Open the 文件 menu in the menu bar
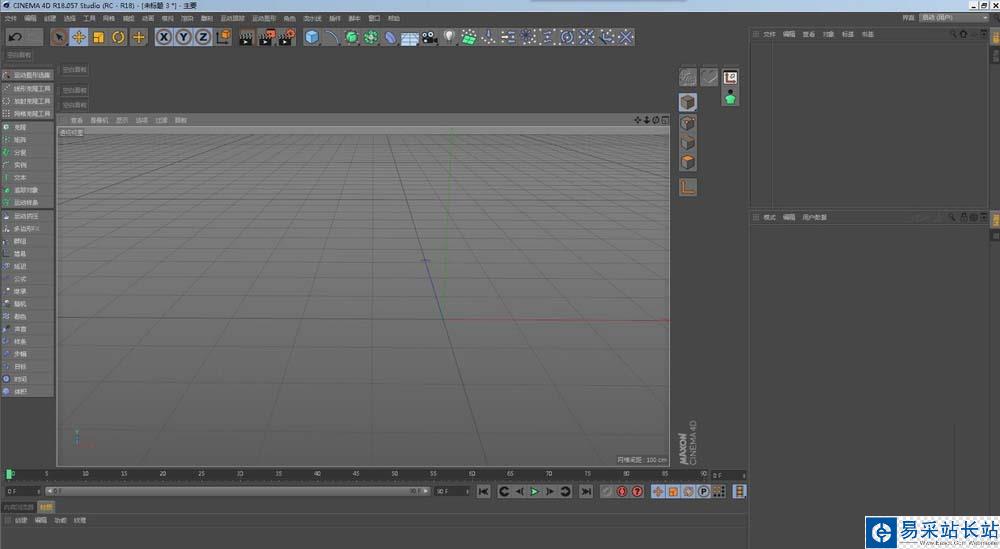The height and width of the screenshot is (549, 1000). 10,18
